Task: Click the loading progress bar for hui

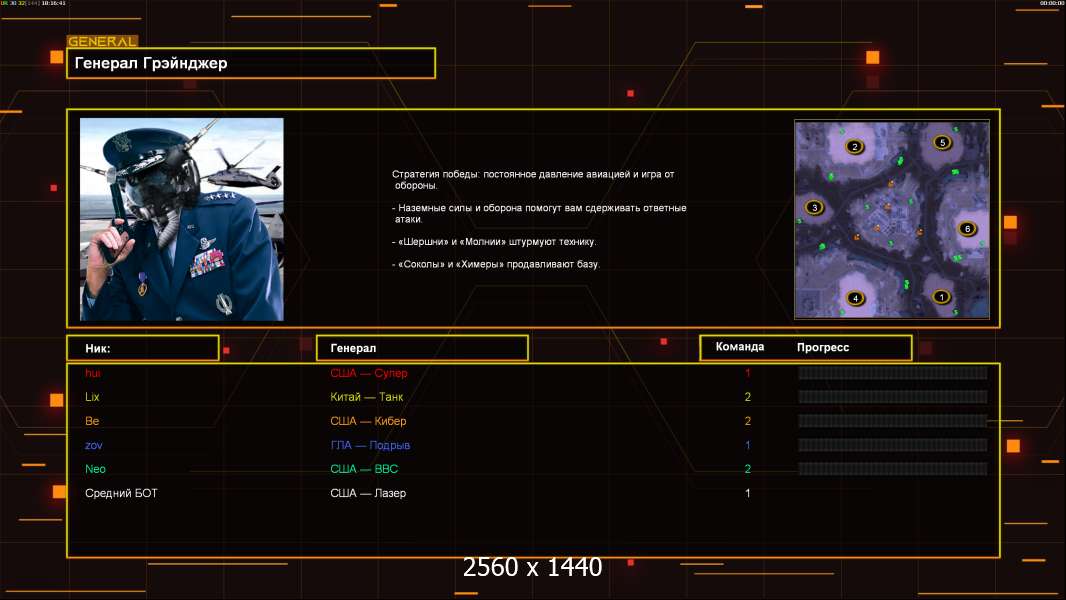Action: (x=892, y=373)
